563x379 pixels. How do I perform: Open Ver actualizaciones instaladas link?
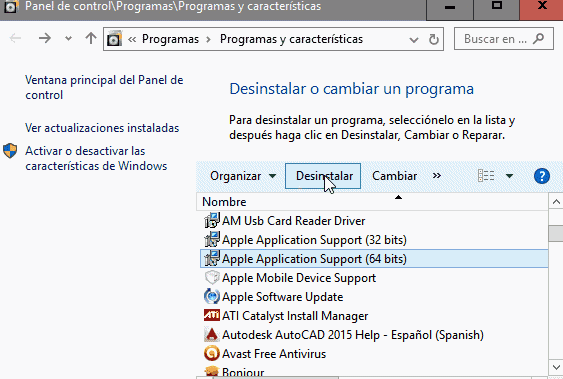pos(102,128)
